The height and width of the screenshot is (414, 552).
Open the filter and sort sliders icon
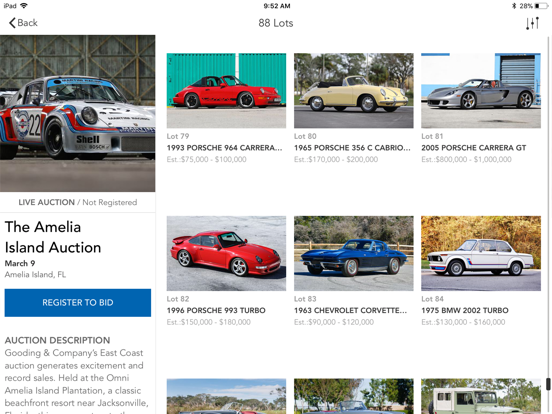tap(532, 23)
